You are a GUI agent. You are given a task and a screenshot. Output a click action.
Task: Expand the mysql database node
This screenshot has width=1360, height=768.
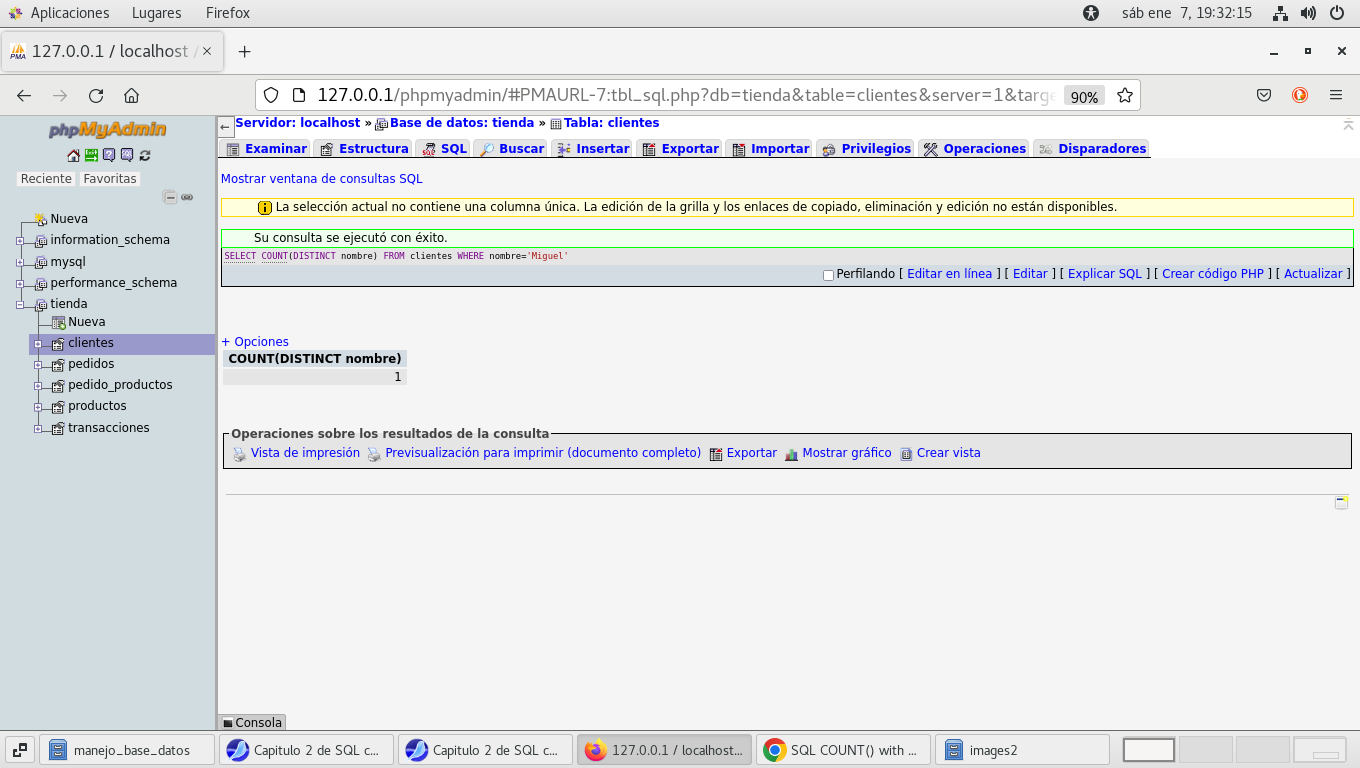(20, 262)
